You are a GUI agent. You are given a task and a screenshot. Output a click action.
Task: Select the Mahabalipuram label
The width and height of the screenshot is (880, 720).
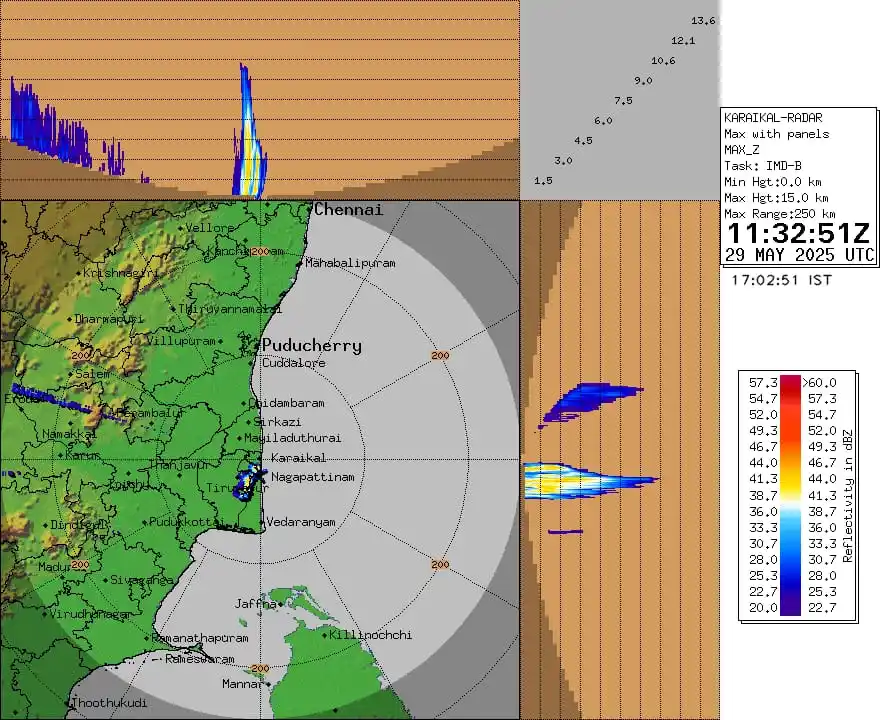pyautogui.click(x=350, y=263)
